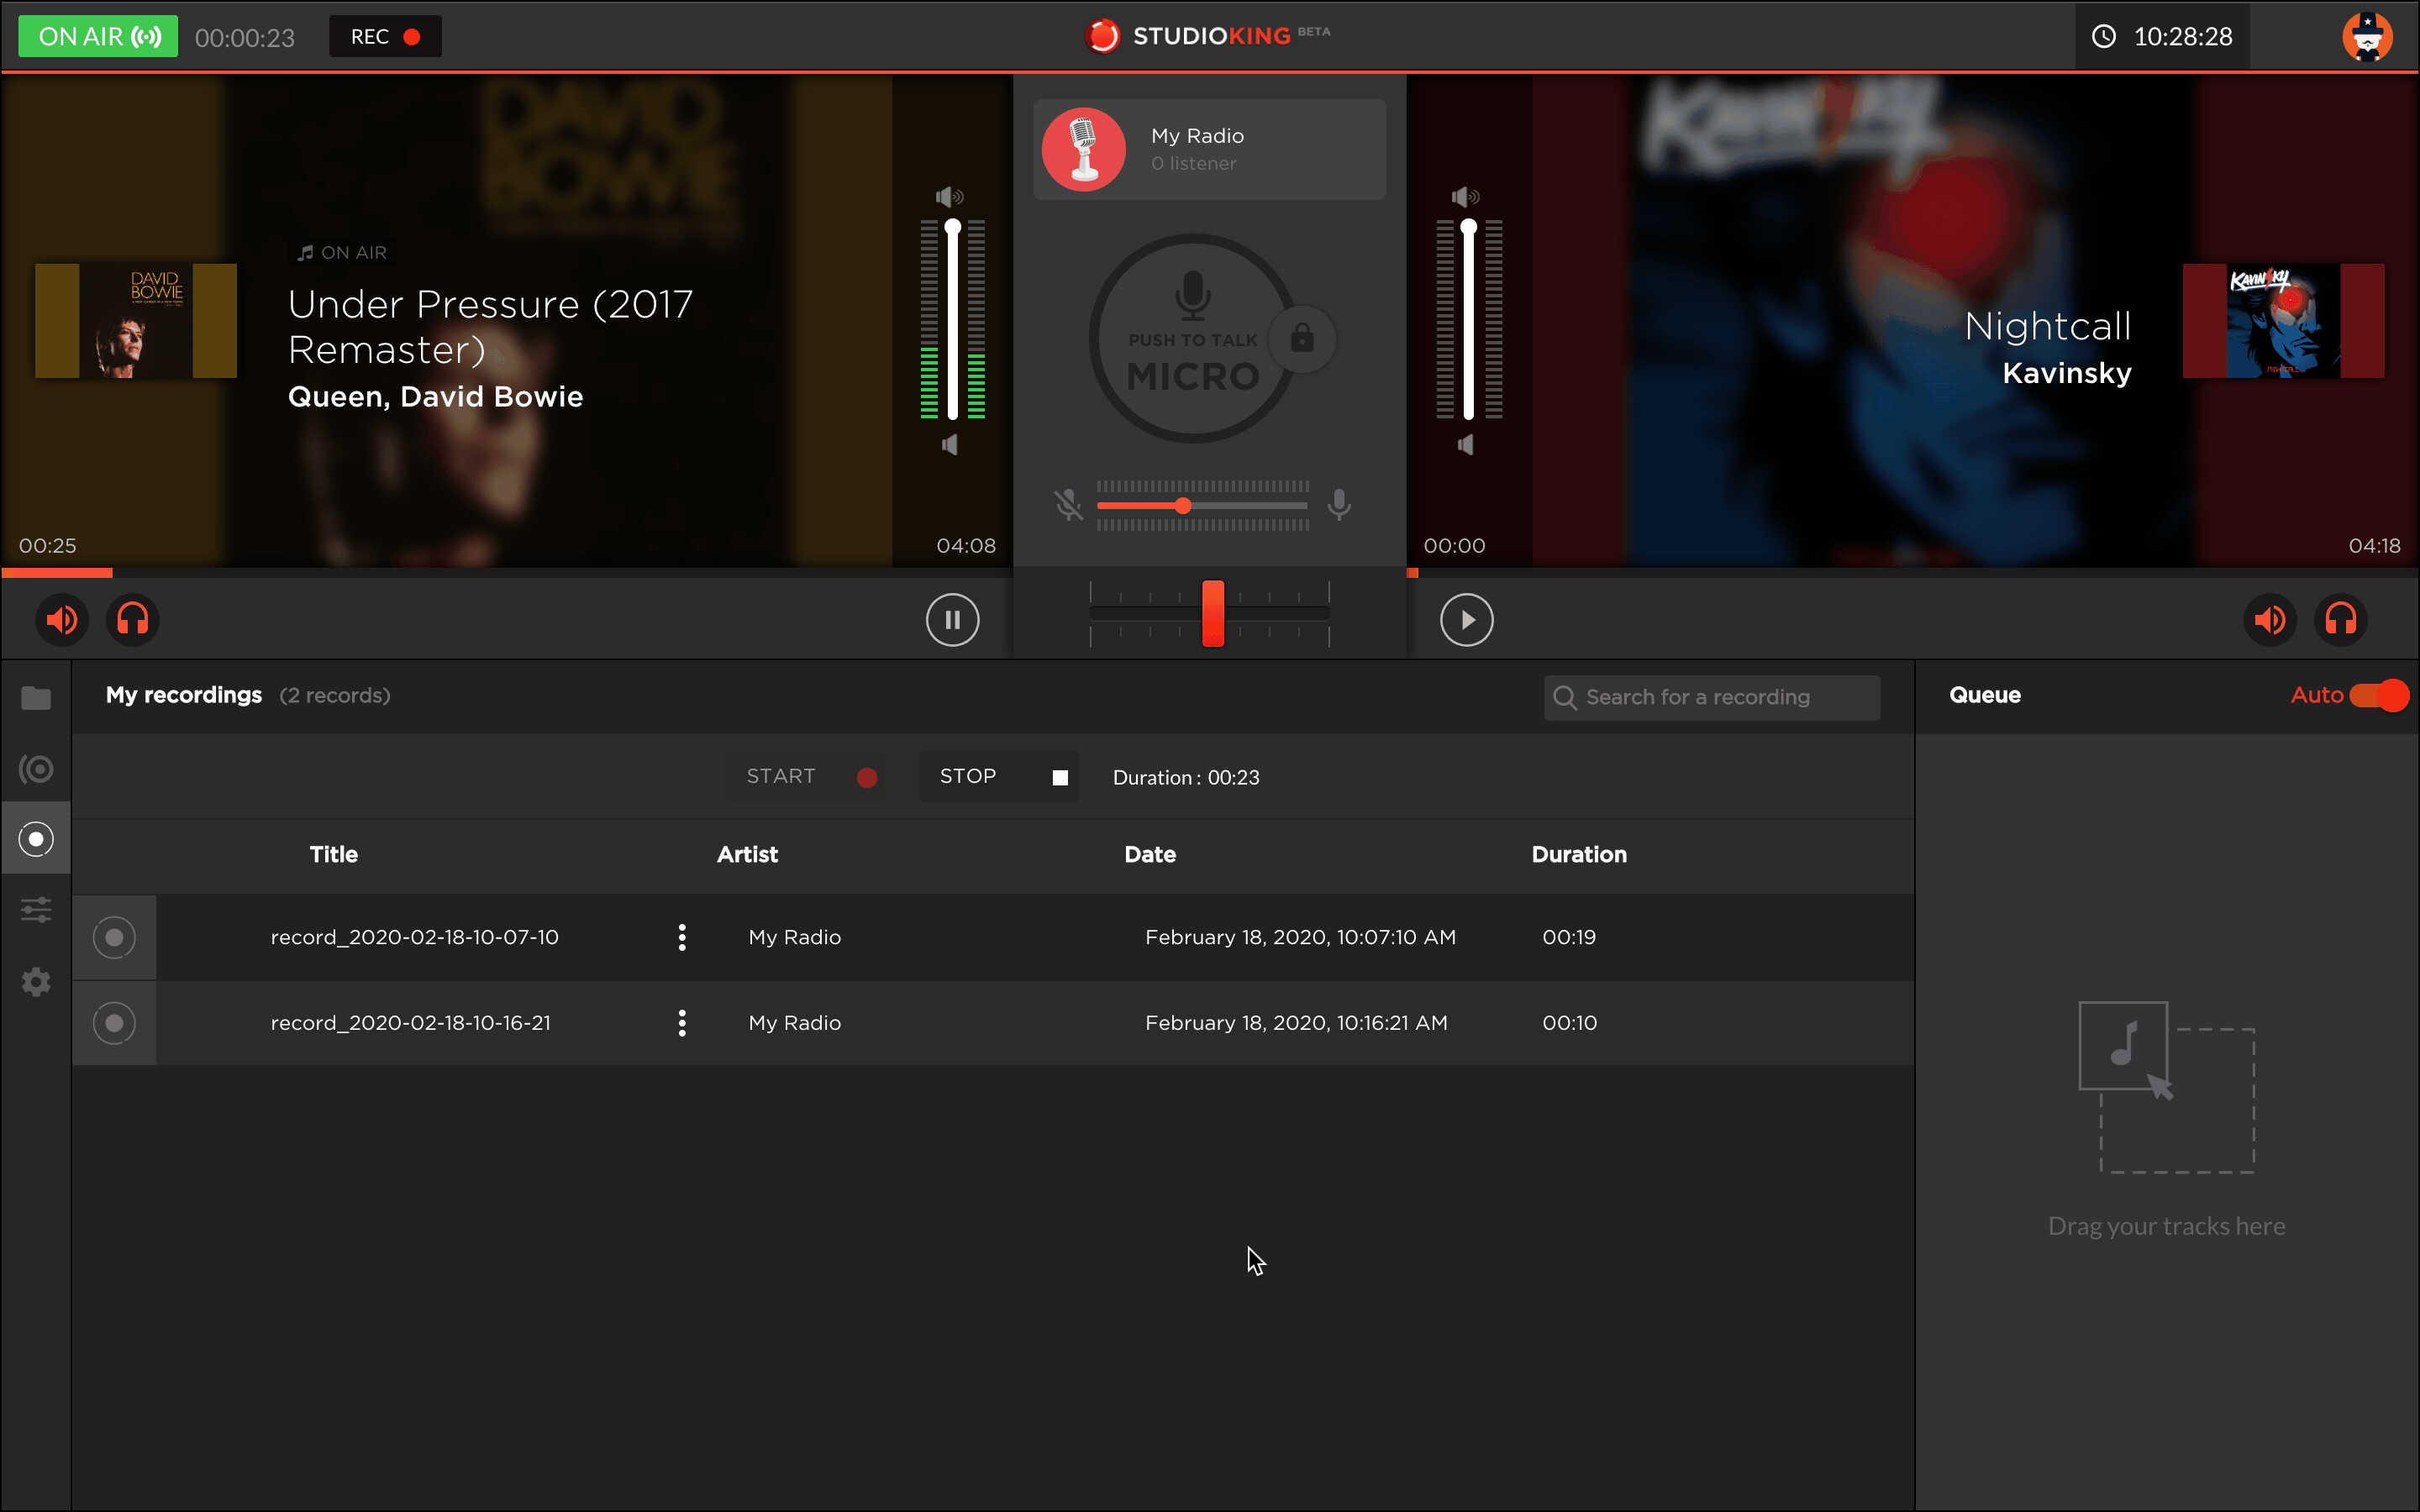Image resolution: width=2420 pixels, height=1512 pixels.
Task: Click the ON AIR broadcast button
Action: tap(98, 37)
